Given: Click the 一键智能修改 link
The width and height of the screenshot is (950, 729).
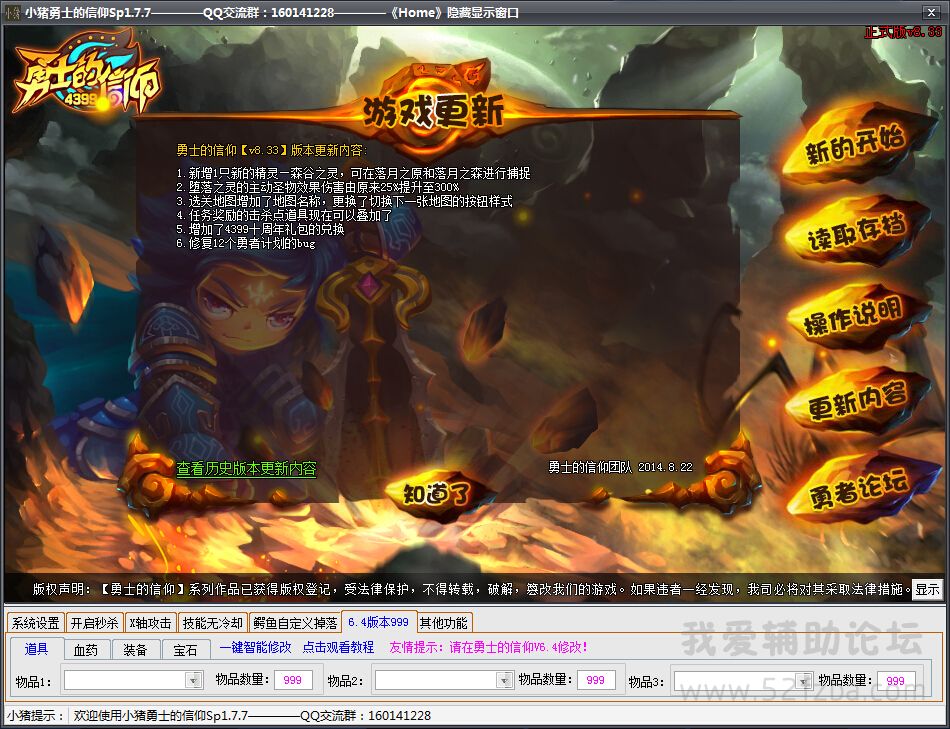Looking at the screenshot, I should tap(255, 647).
